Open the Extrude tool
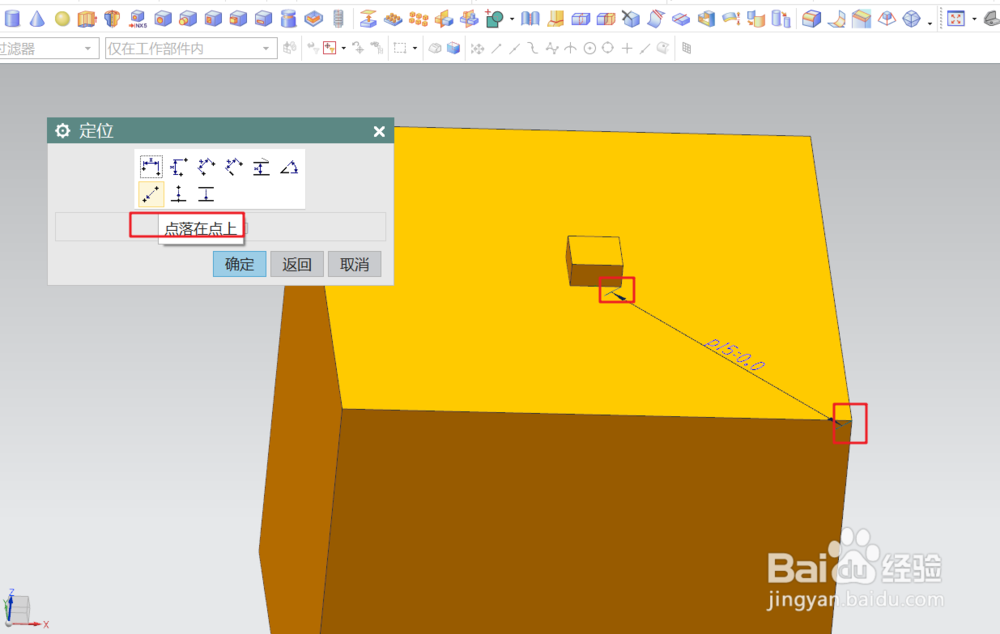Viewport: 1000px width, 634px height. coord(87,18)
